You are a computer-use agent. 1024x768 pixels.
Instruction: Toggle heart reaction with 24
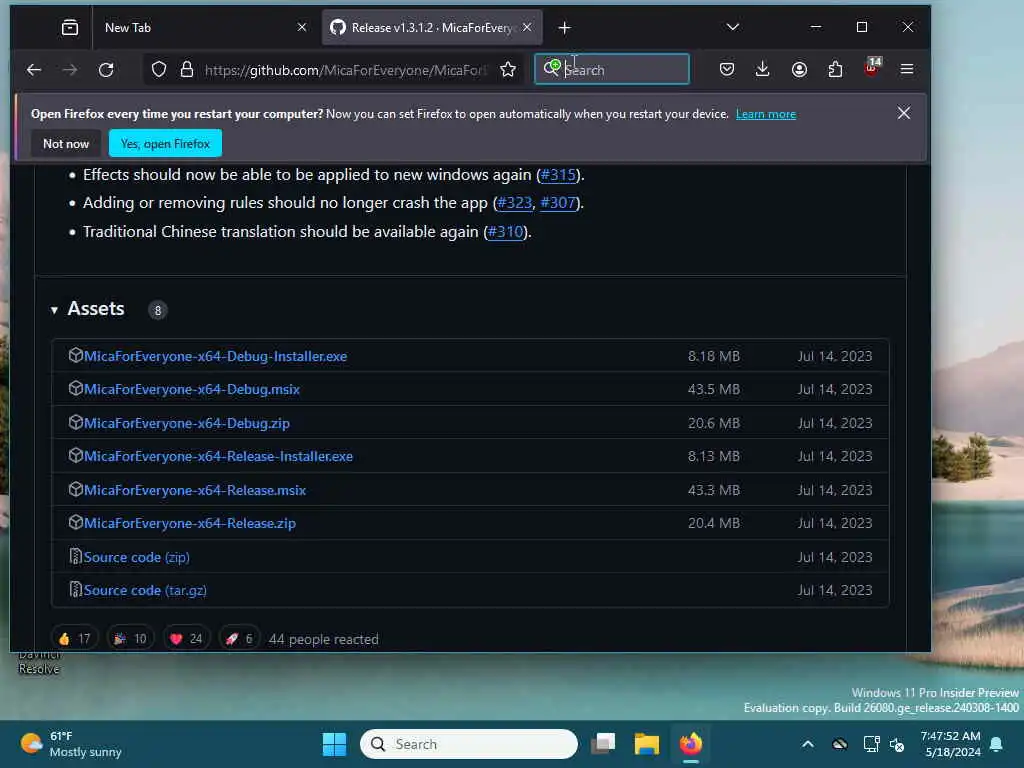pos(187,639)
